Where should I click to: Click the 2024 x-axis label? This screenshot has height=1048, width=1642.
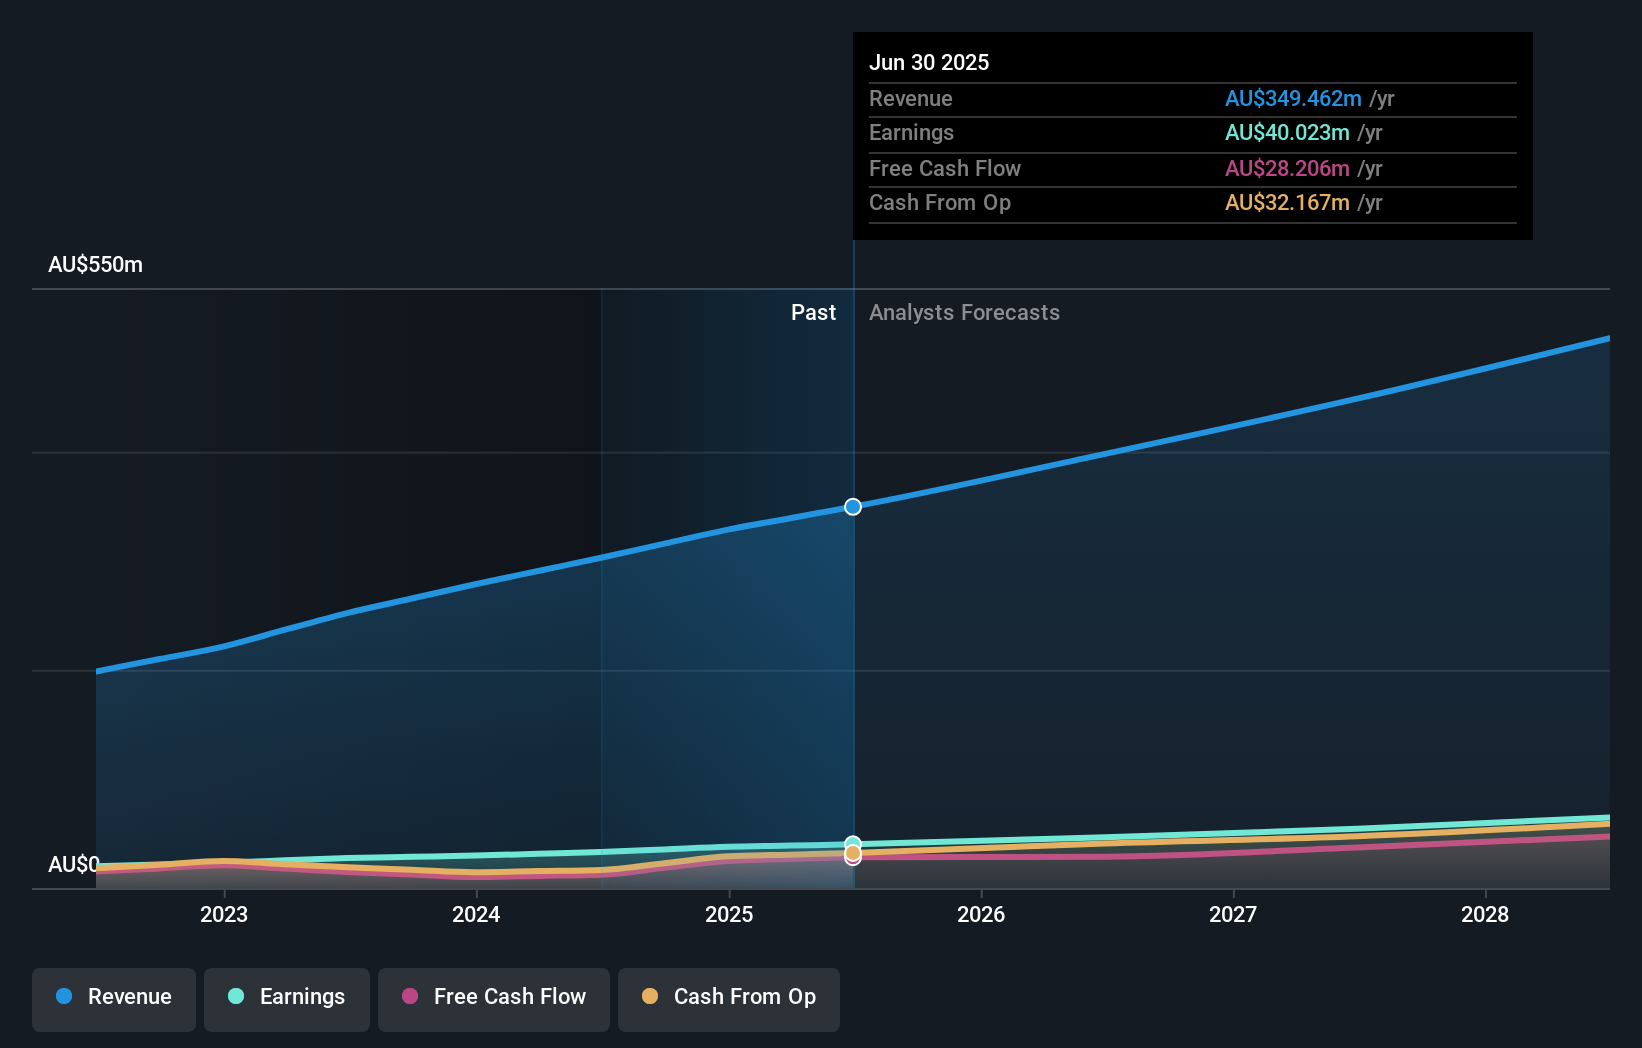pyautogui.click(x=476, y=914)
